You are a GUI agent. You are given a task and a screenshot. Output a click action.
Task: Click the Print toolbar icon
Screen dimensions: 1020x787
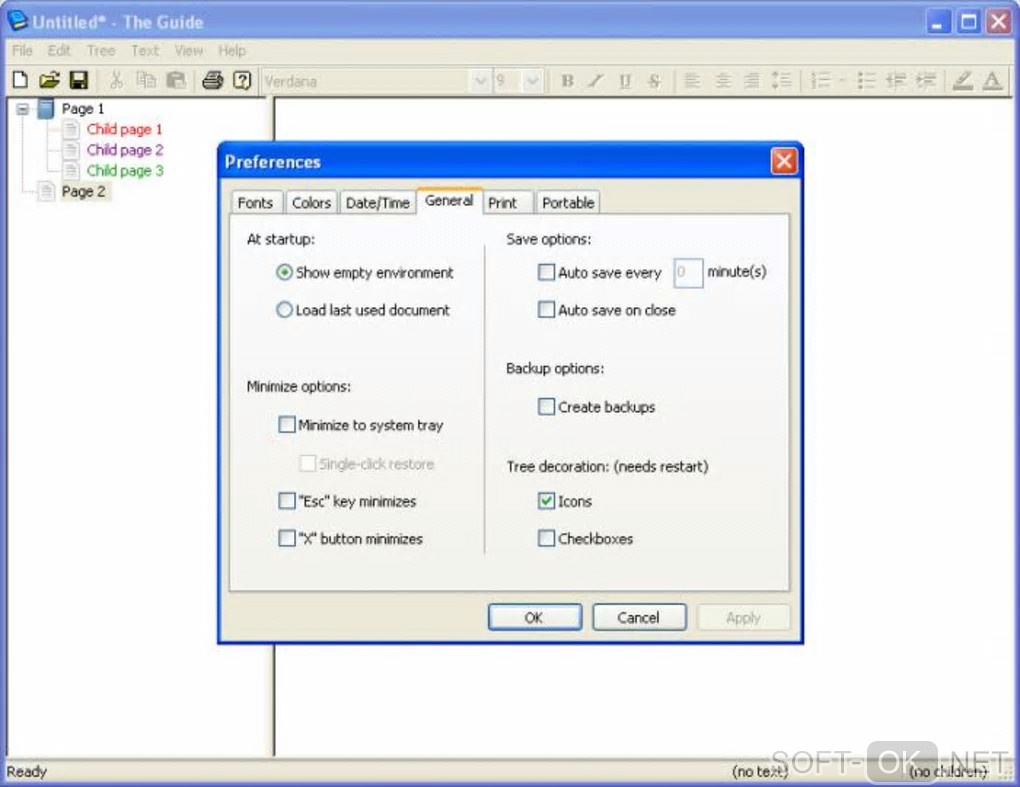[213, 80]
